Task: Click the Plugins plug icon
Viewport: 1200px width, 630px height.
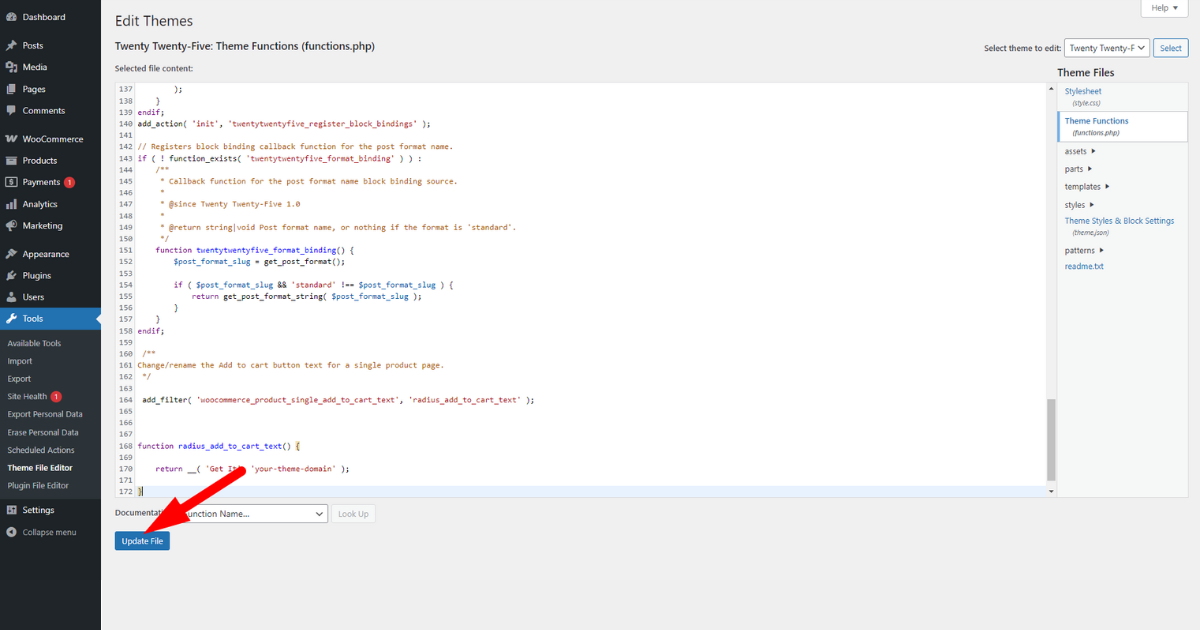Action: coord(11,275)
